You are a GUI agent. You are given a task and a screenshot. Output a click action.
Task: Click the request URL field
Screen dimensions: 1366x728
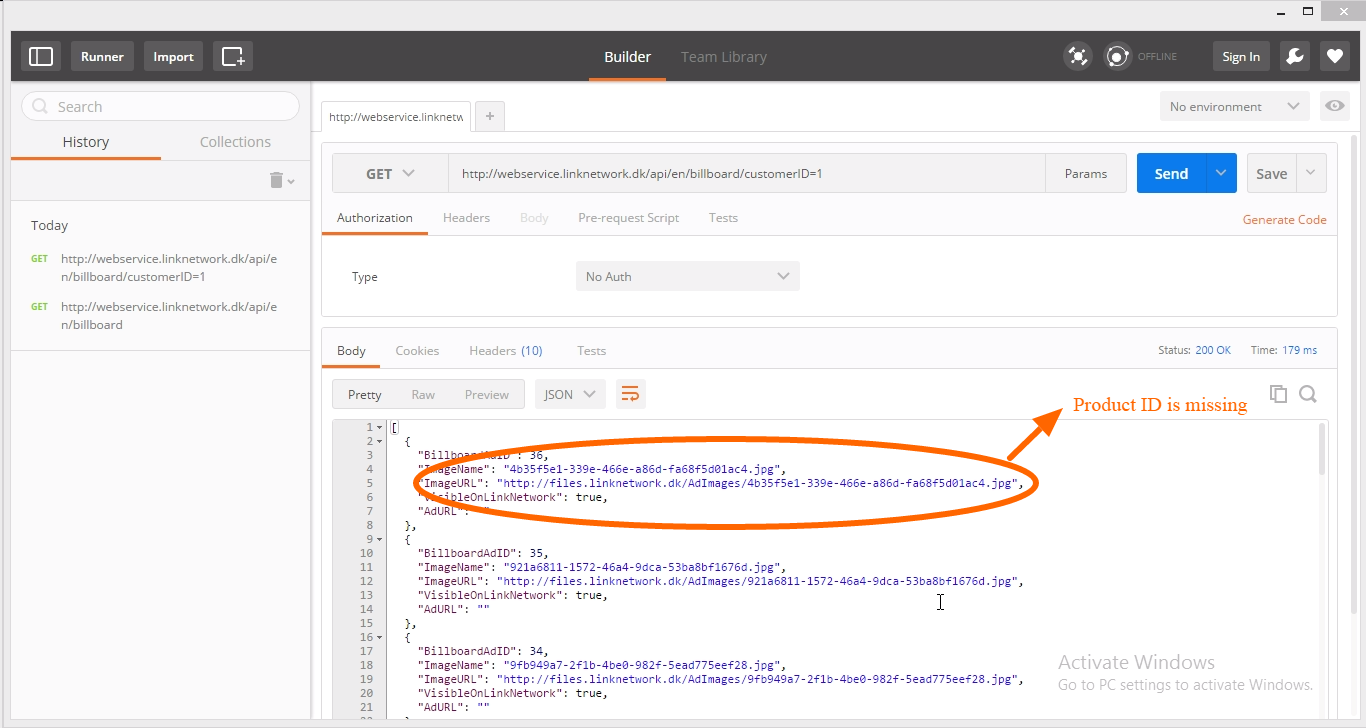coord(746,173)
